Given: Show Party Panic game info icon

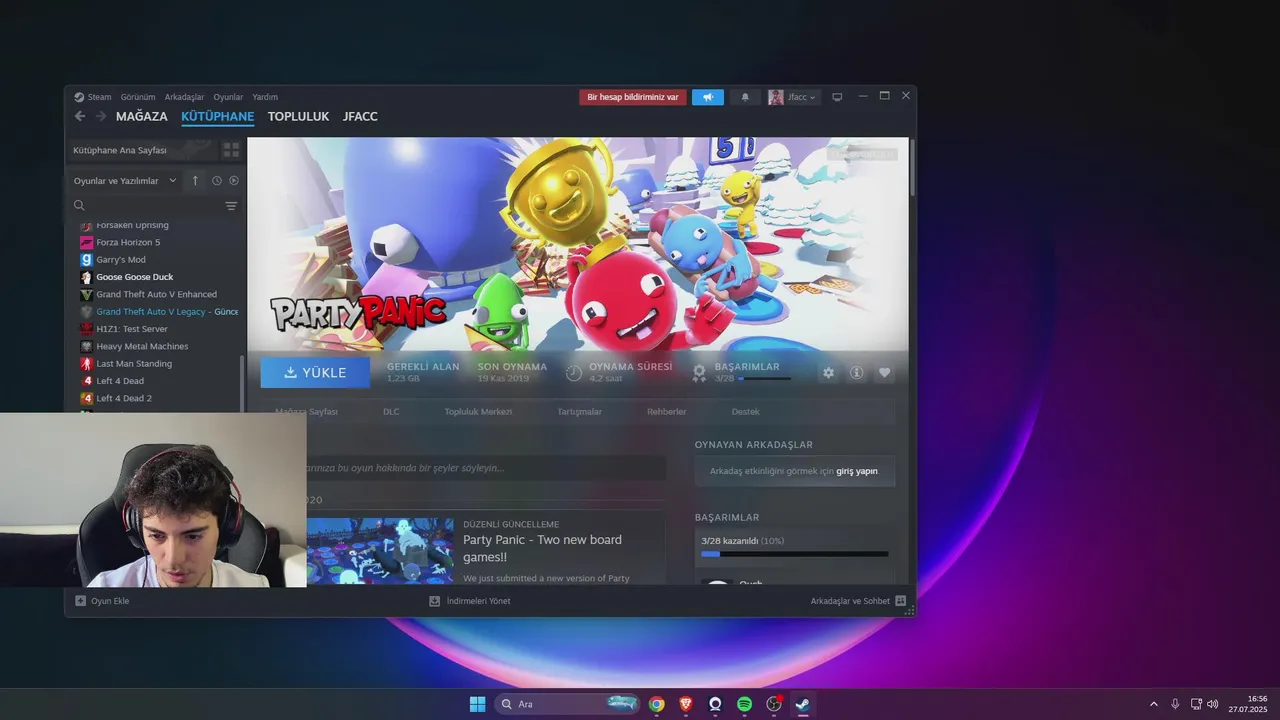Looking at the screenshot, I should click(x=856, y=372).
